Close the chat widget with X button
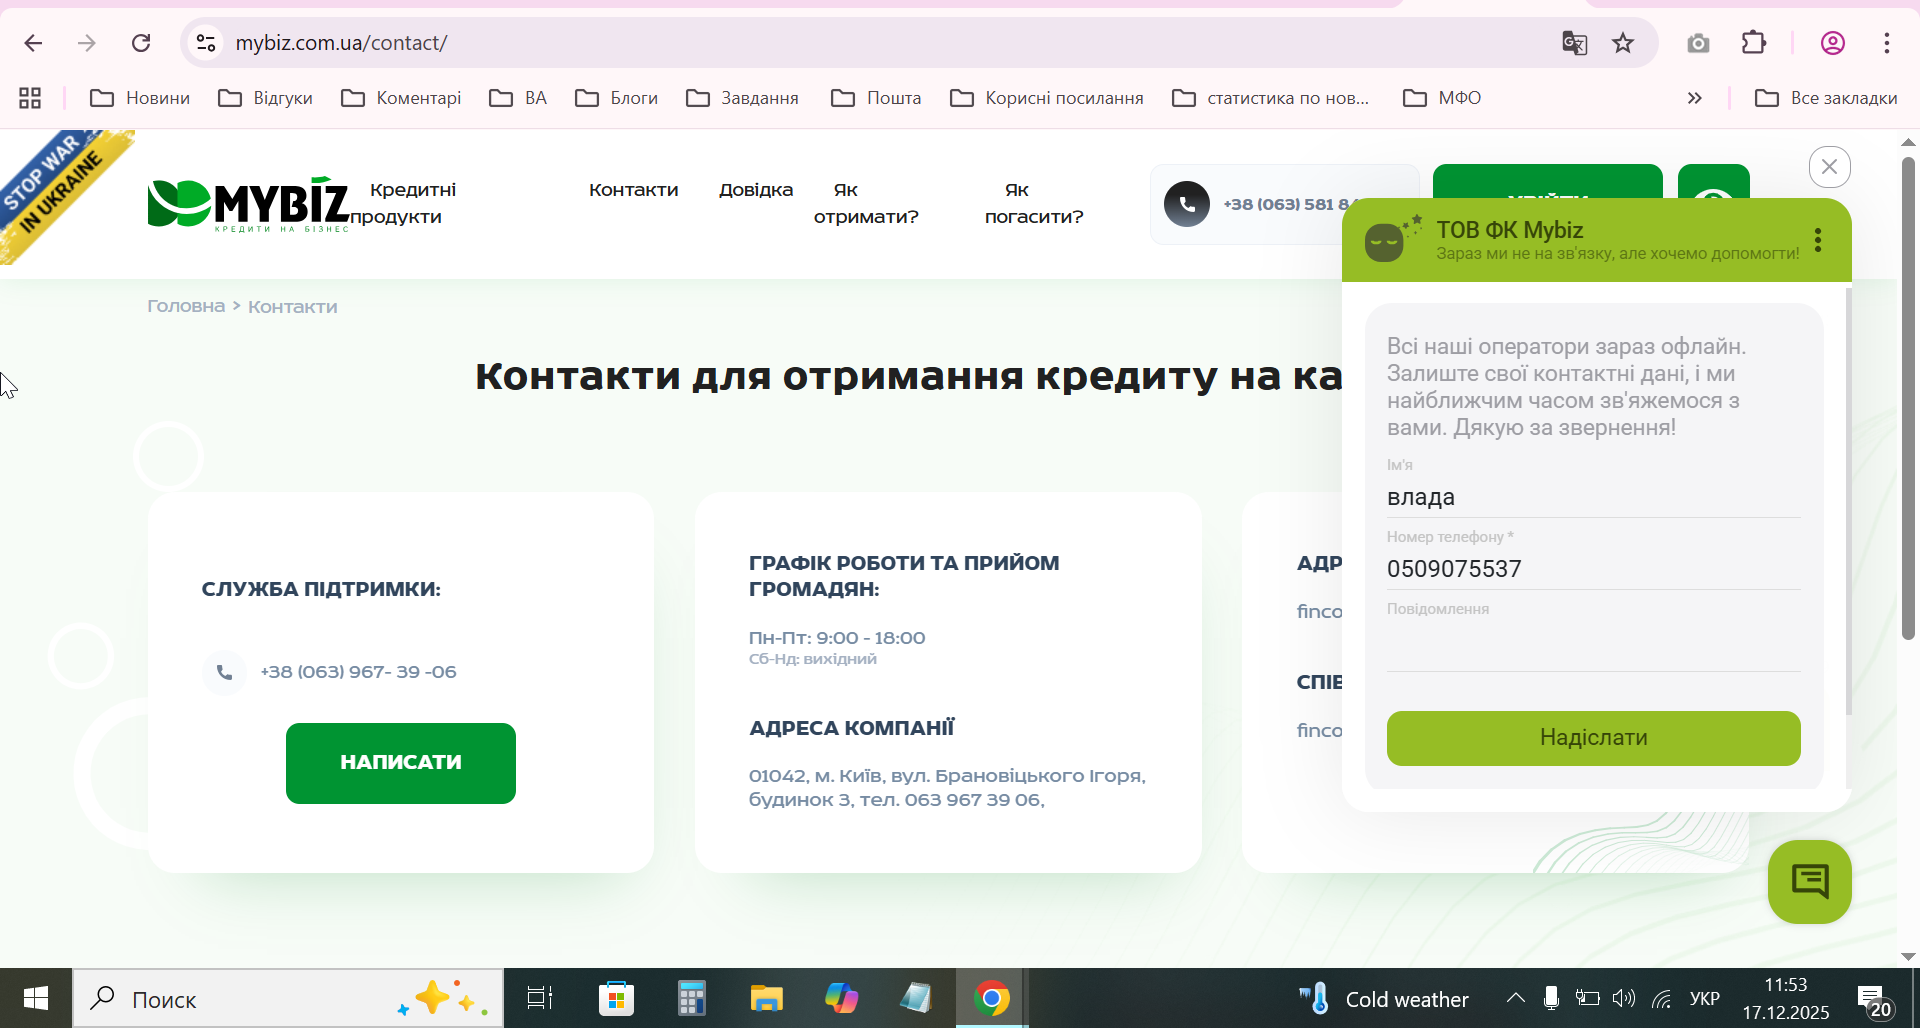 tap(1830, 167)
